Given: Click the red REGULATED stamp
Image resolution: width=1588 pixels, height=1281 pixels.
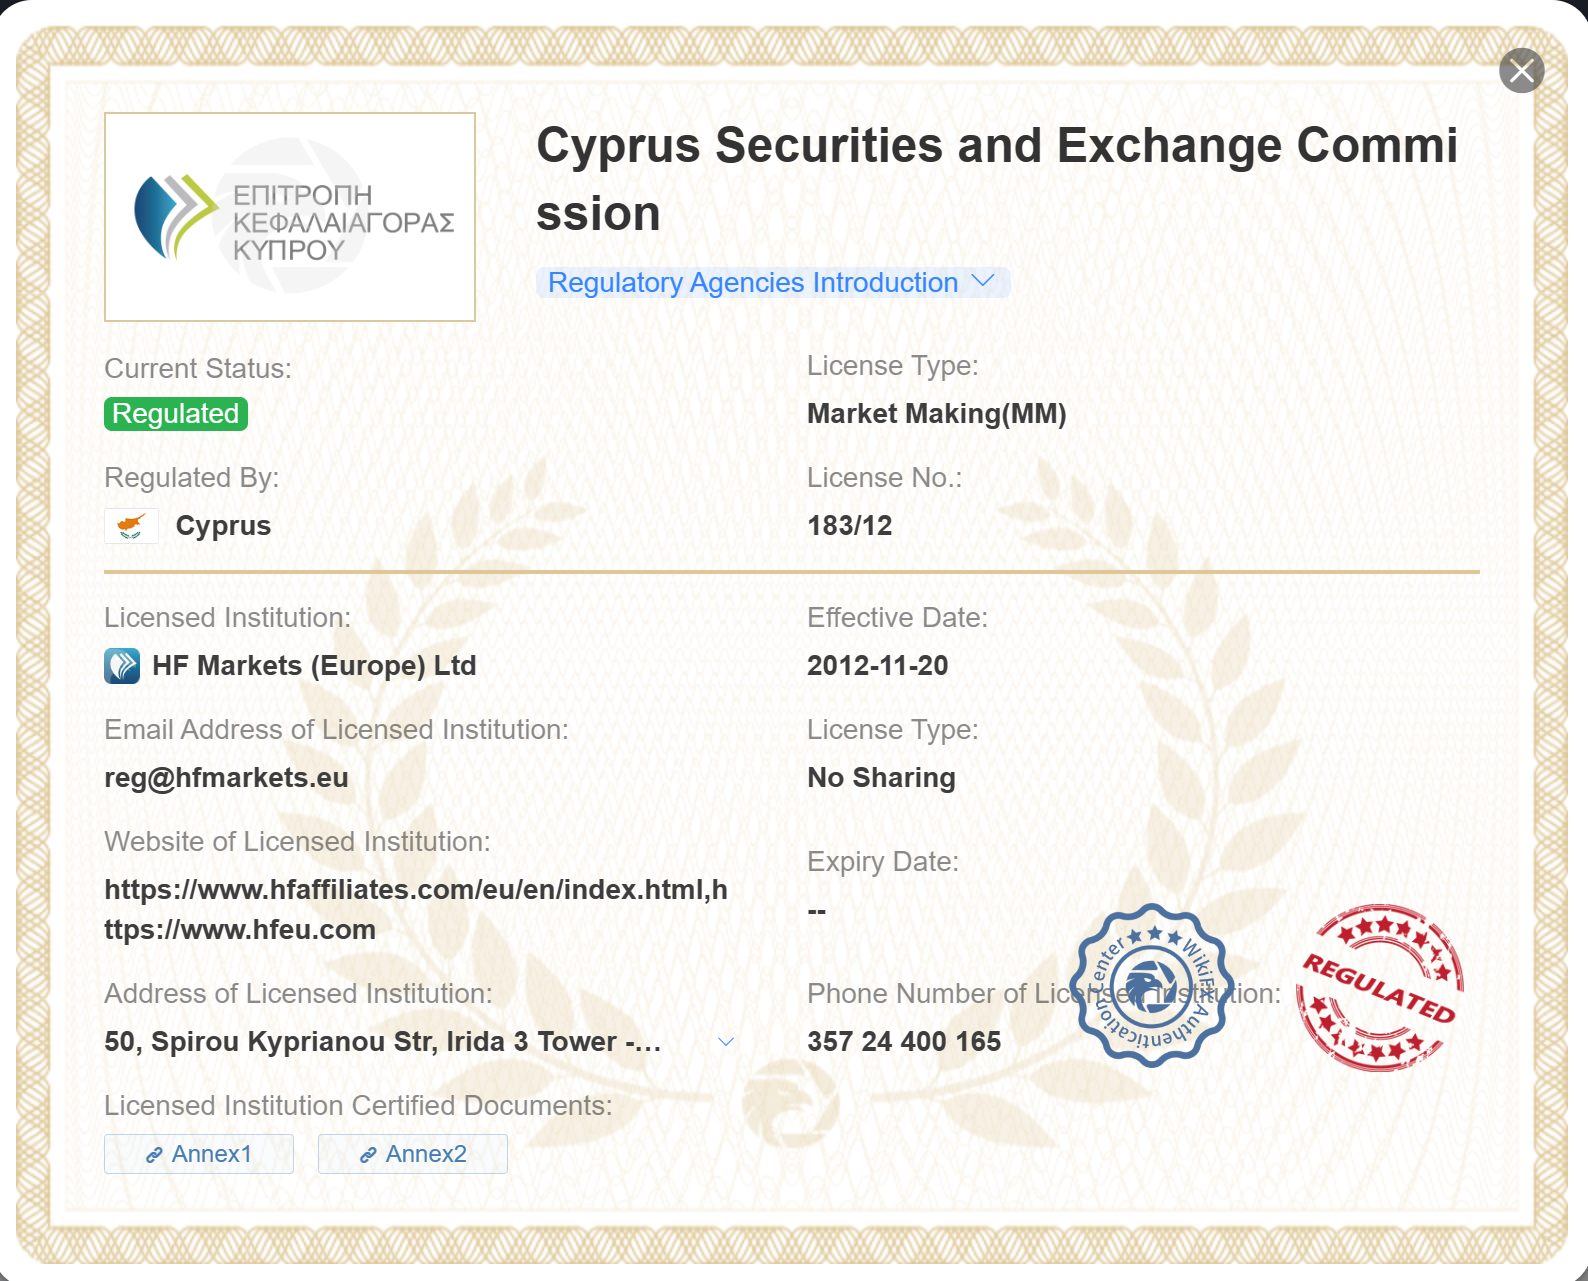Looking at the screenshot, I should [1380, 988].
